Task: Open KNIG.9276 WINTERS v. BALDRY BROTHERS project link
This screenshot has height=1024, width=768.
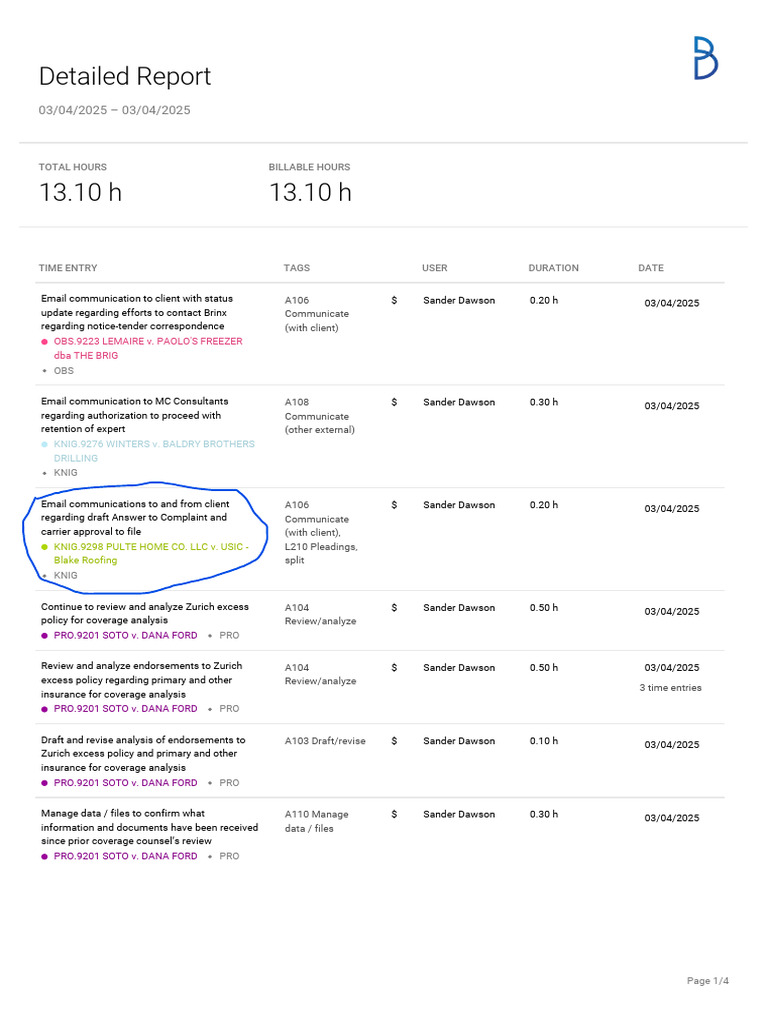Action: click(x=153, y=444)
